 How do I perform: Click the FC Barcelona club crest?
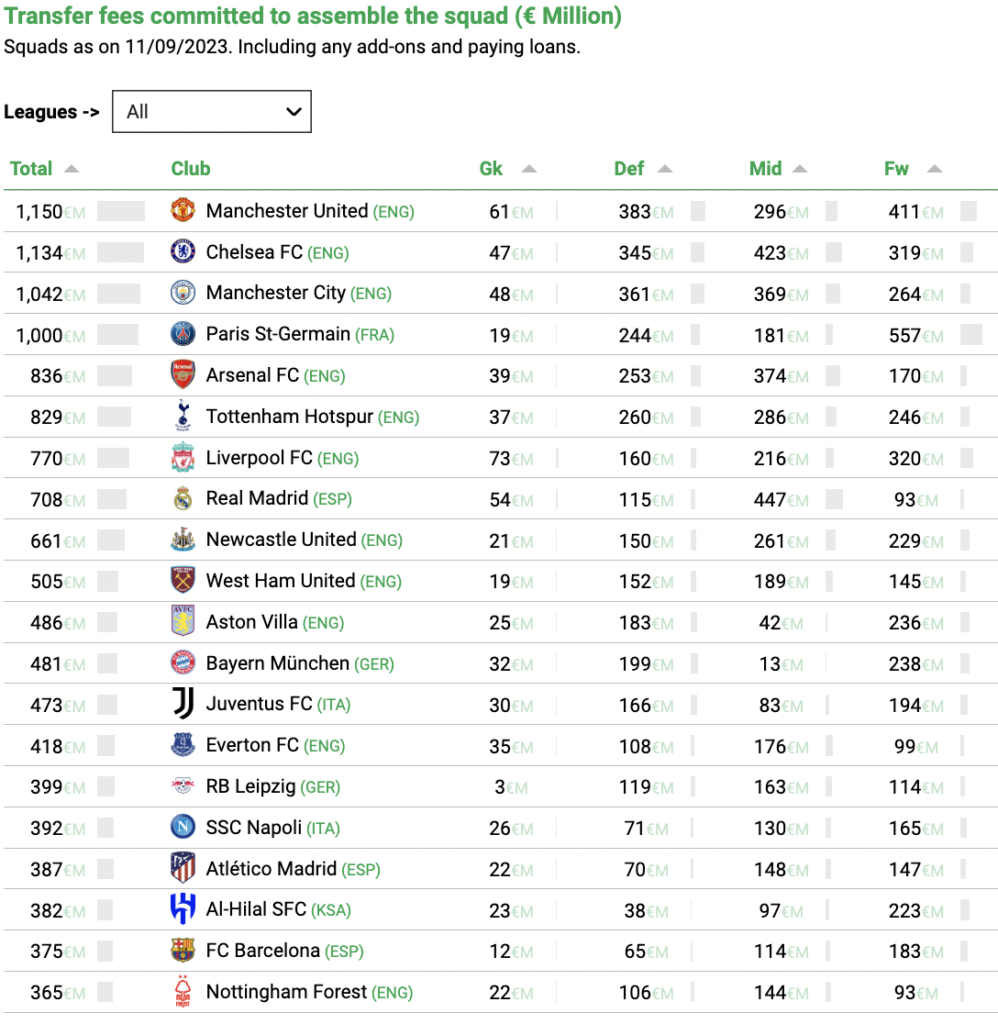[183, 950]
